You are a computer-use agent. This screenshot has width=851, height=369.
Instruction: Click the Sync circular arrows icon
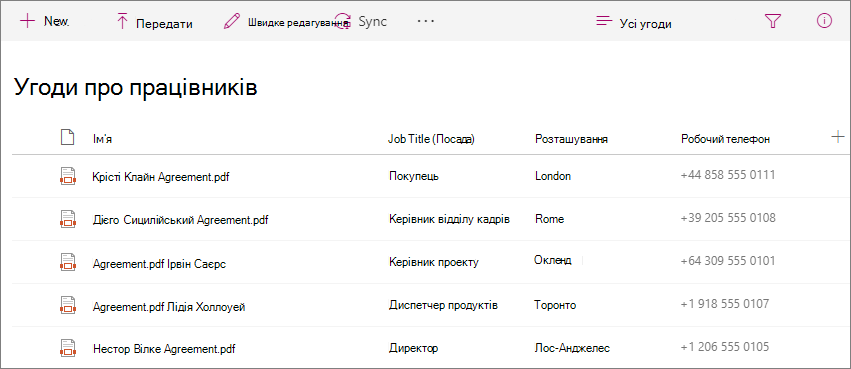click(342, 22)
